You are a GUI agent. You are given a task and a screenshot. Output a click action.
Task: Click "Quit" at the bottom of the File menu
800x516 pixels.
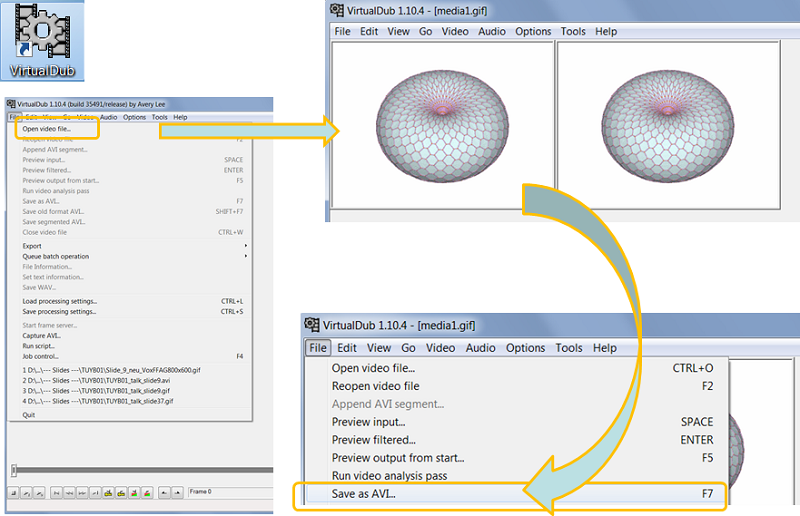tap(28, 414)
